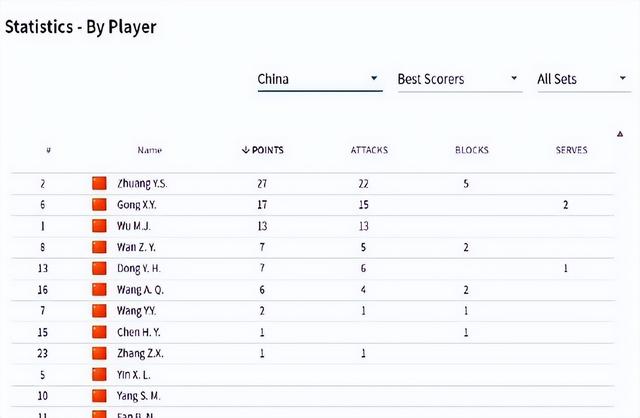Image resolution: width=640 pixels, height=418 pixels.
Task: Select the Yang S. M. row
Action: pos(313,396)
